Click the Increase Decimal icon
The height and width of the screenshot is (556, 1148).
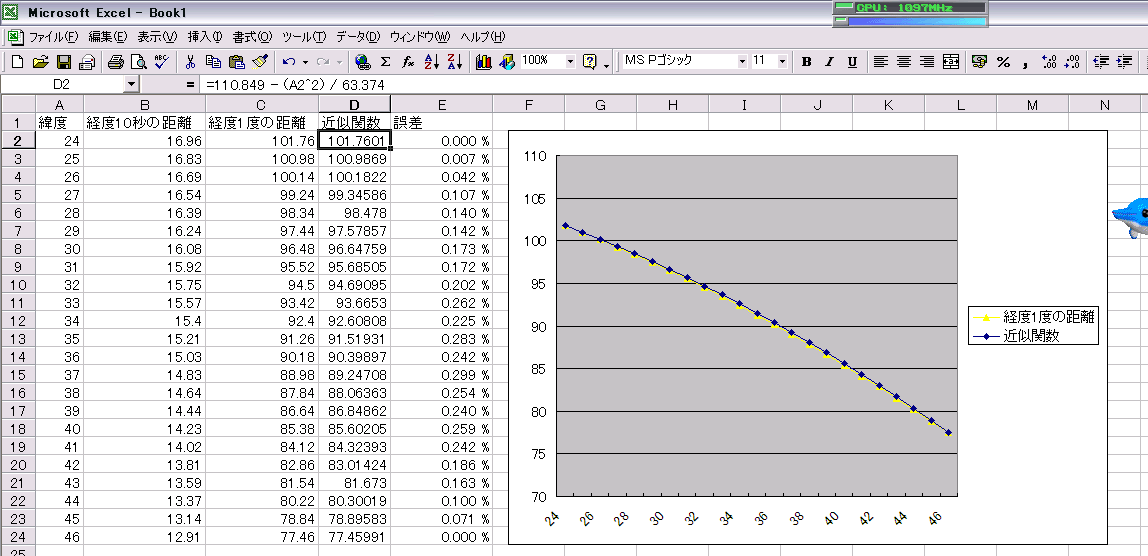1049,62
